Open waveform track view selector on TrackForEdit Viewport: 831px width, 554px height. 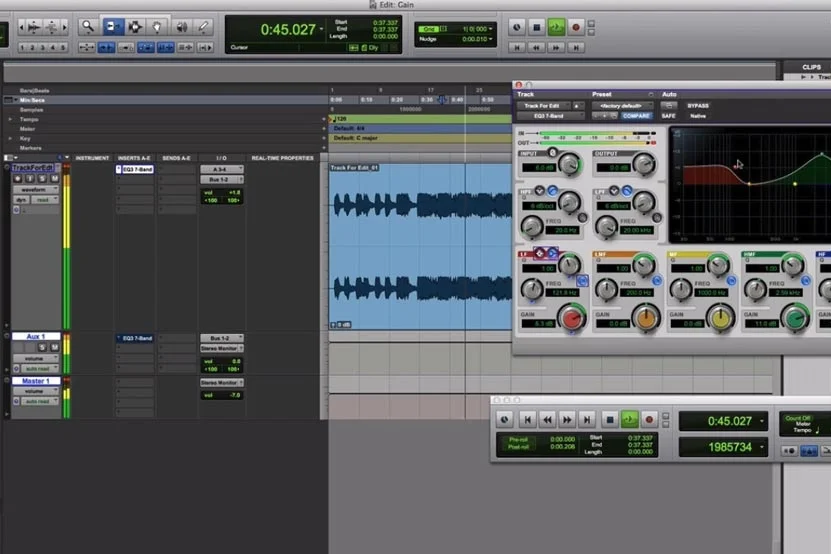(x=36, y=189)
